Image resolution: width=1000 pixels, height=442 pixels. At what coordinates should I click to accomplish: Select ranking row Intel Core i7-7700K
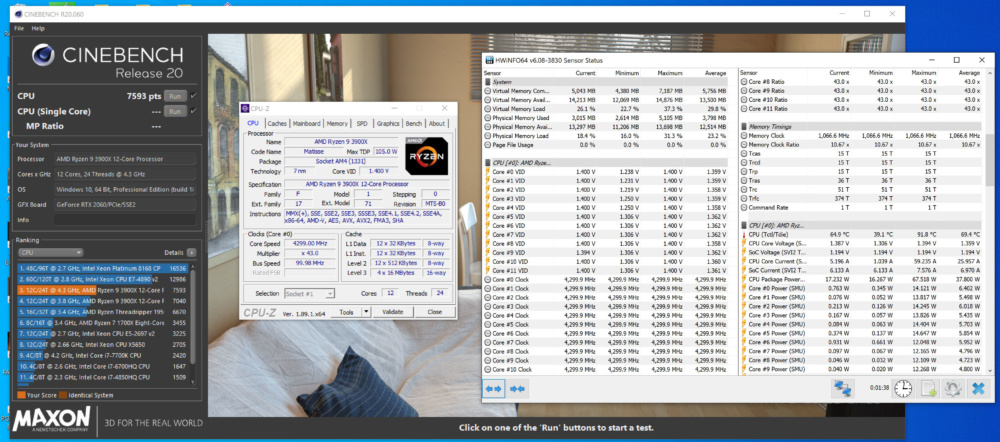(103, 355)
